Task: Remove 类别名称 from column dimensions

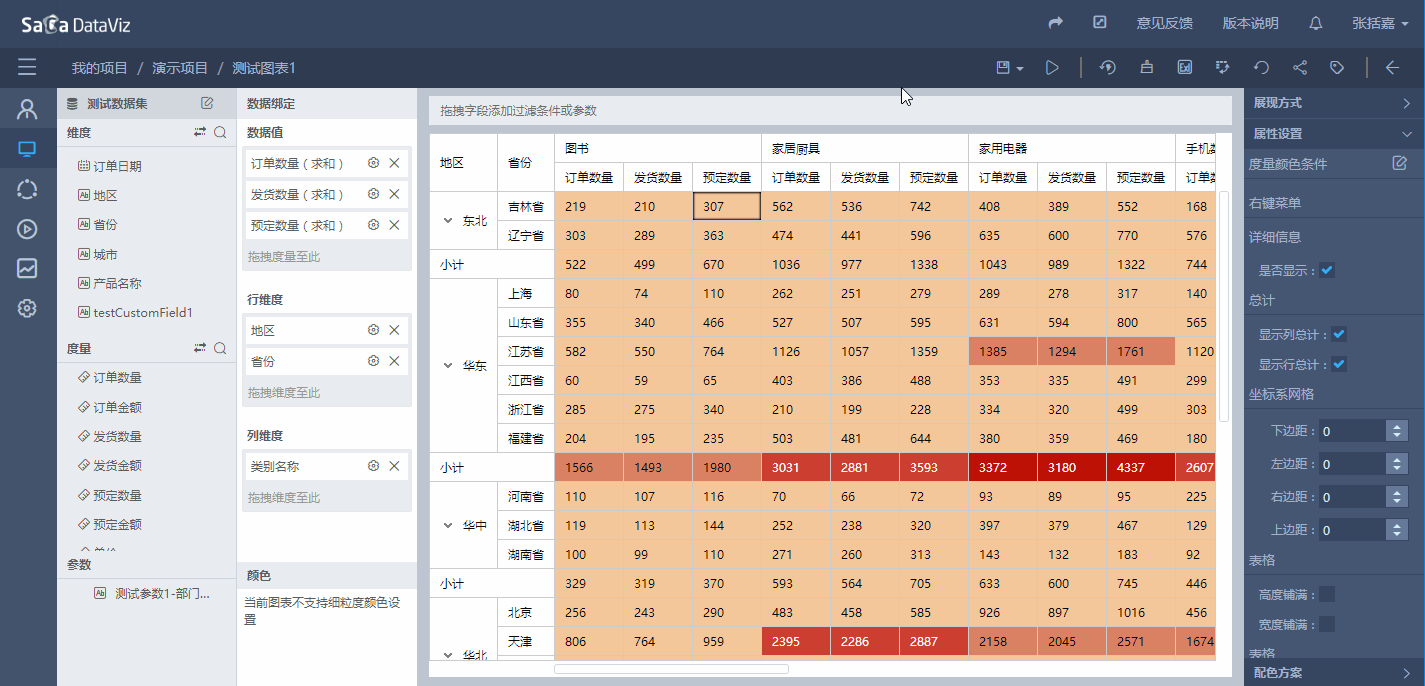Action: click(x=394, y=466)
